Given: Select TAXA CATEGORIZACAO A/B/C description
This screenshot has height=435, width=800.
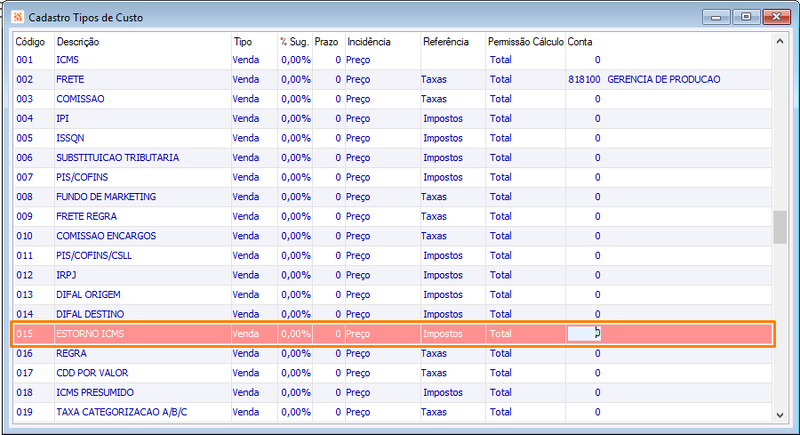Looking at the screenshot, I should click(x=121, y=412).
